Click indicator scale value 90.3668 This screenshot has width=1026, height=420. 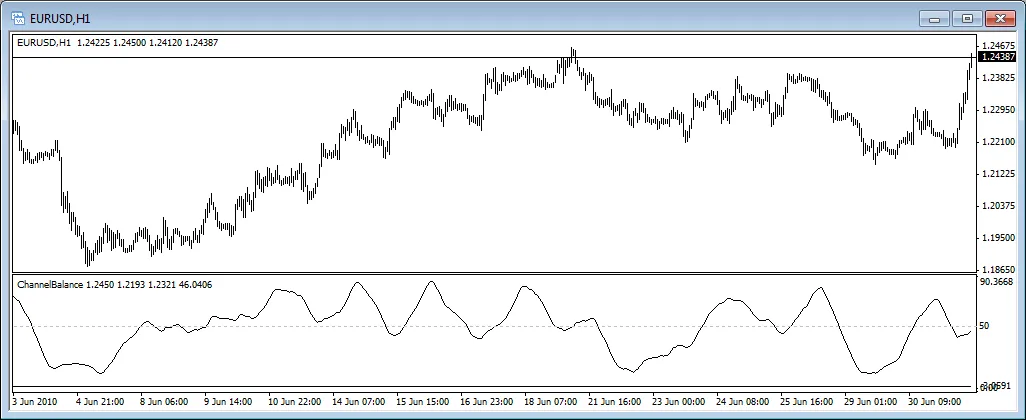click(997, 282)
